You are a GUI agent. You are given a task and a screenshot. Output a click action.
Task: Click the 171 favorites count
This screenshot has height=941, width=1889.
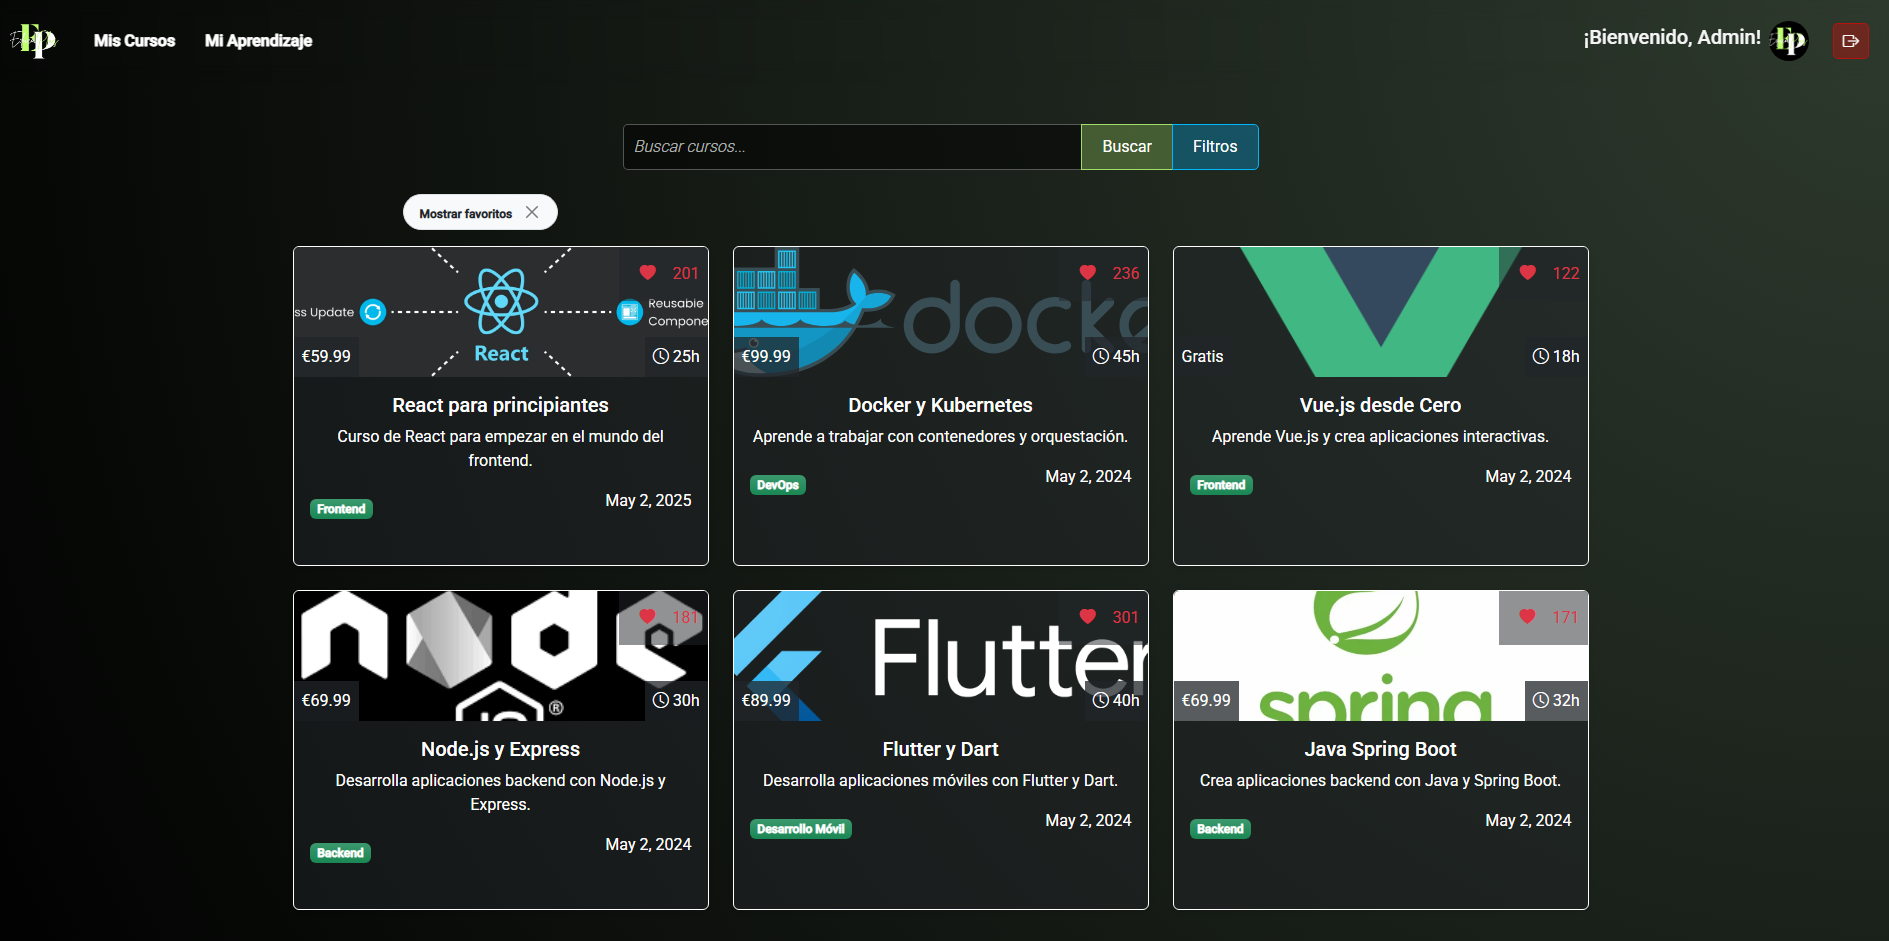click(x=1565, y=617)
